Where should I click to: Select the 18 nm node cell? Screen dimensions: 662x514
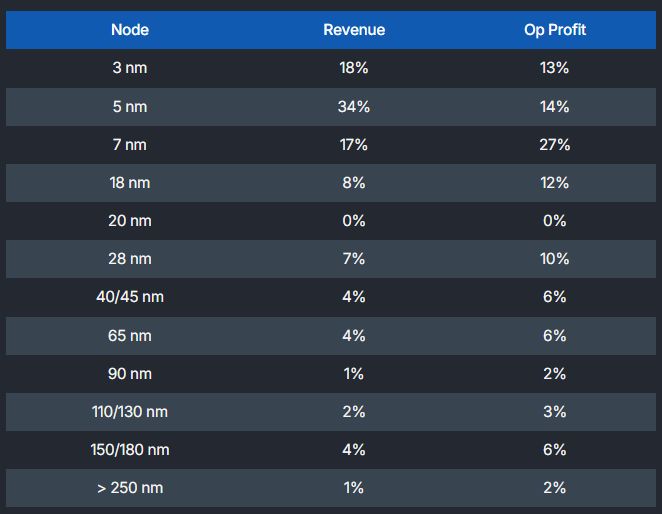click(130, 183)
